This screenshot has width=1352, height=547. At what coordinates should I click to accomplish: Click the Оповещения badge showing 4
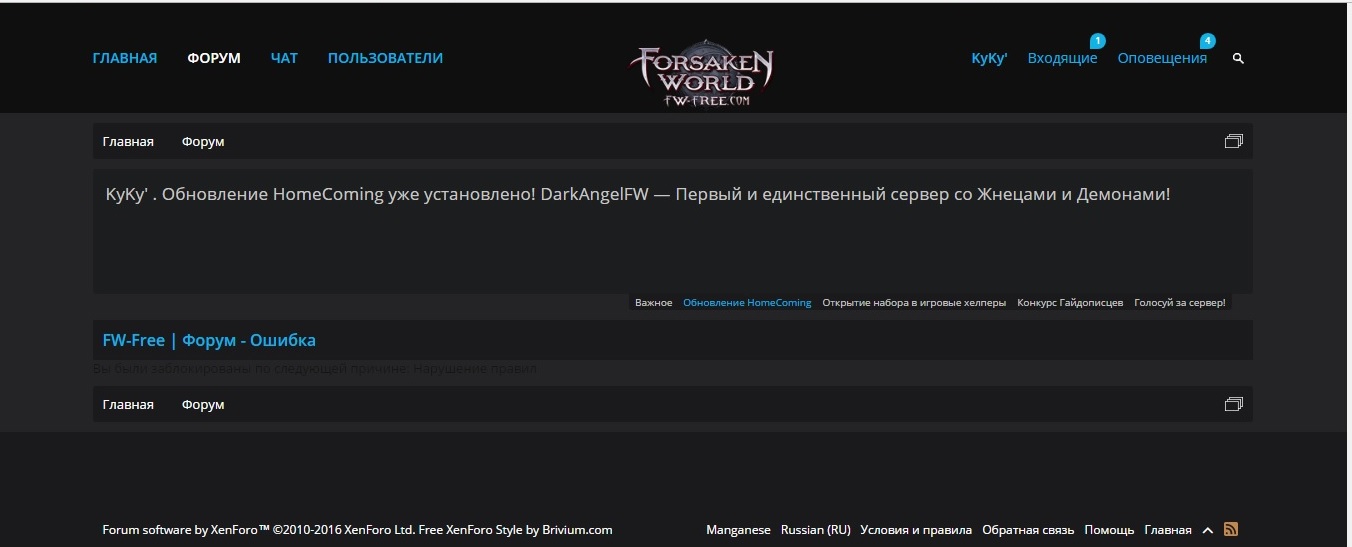pos(1207,41)
